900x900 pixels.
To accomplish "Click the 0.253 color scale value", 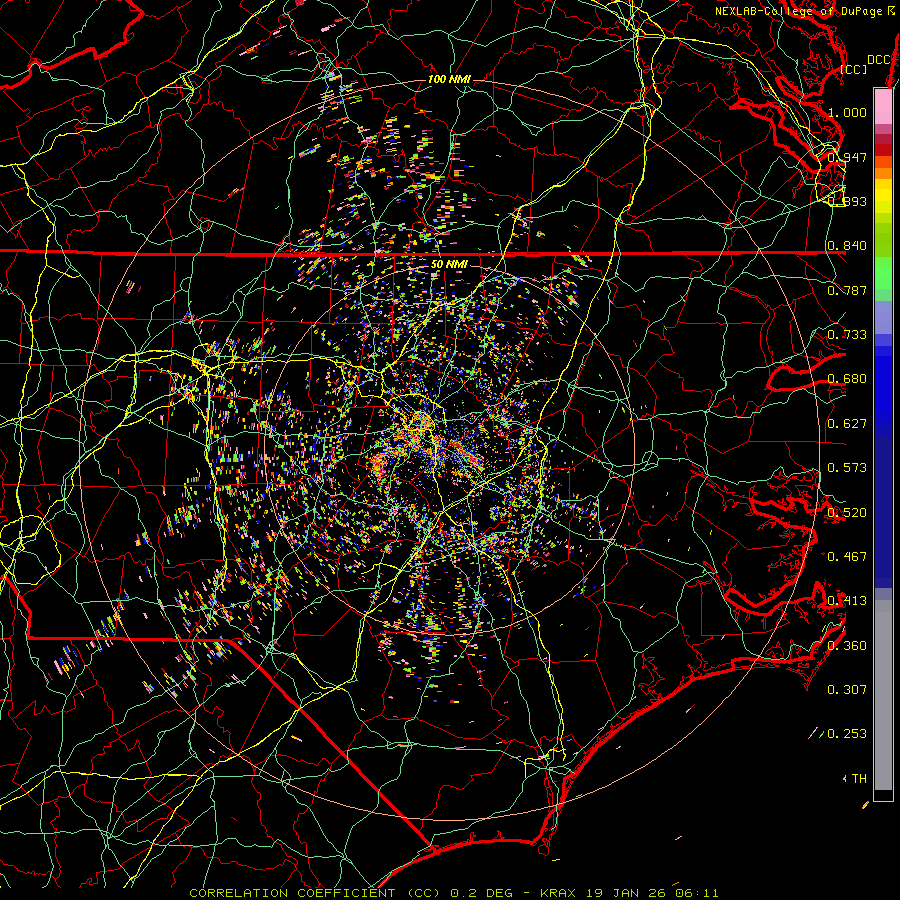I will click(x=847, y=734).
